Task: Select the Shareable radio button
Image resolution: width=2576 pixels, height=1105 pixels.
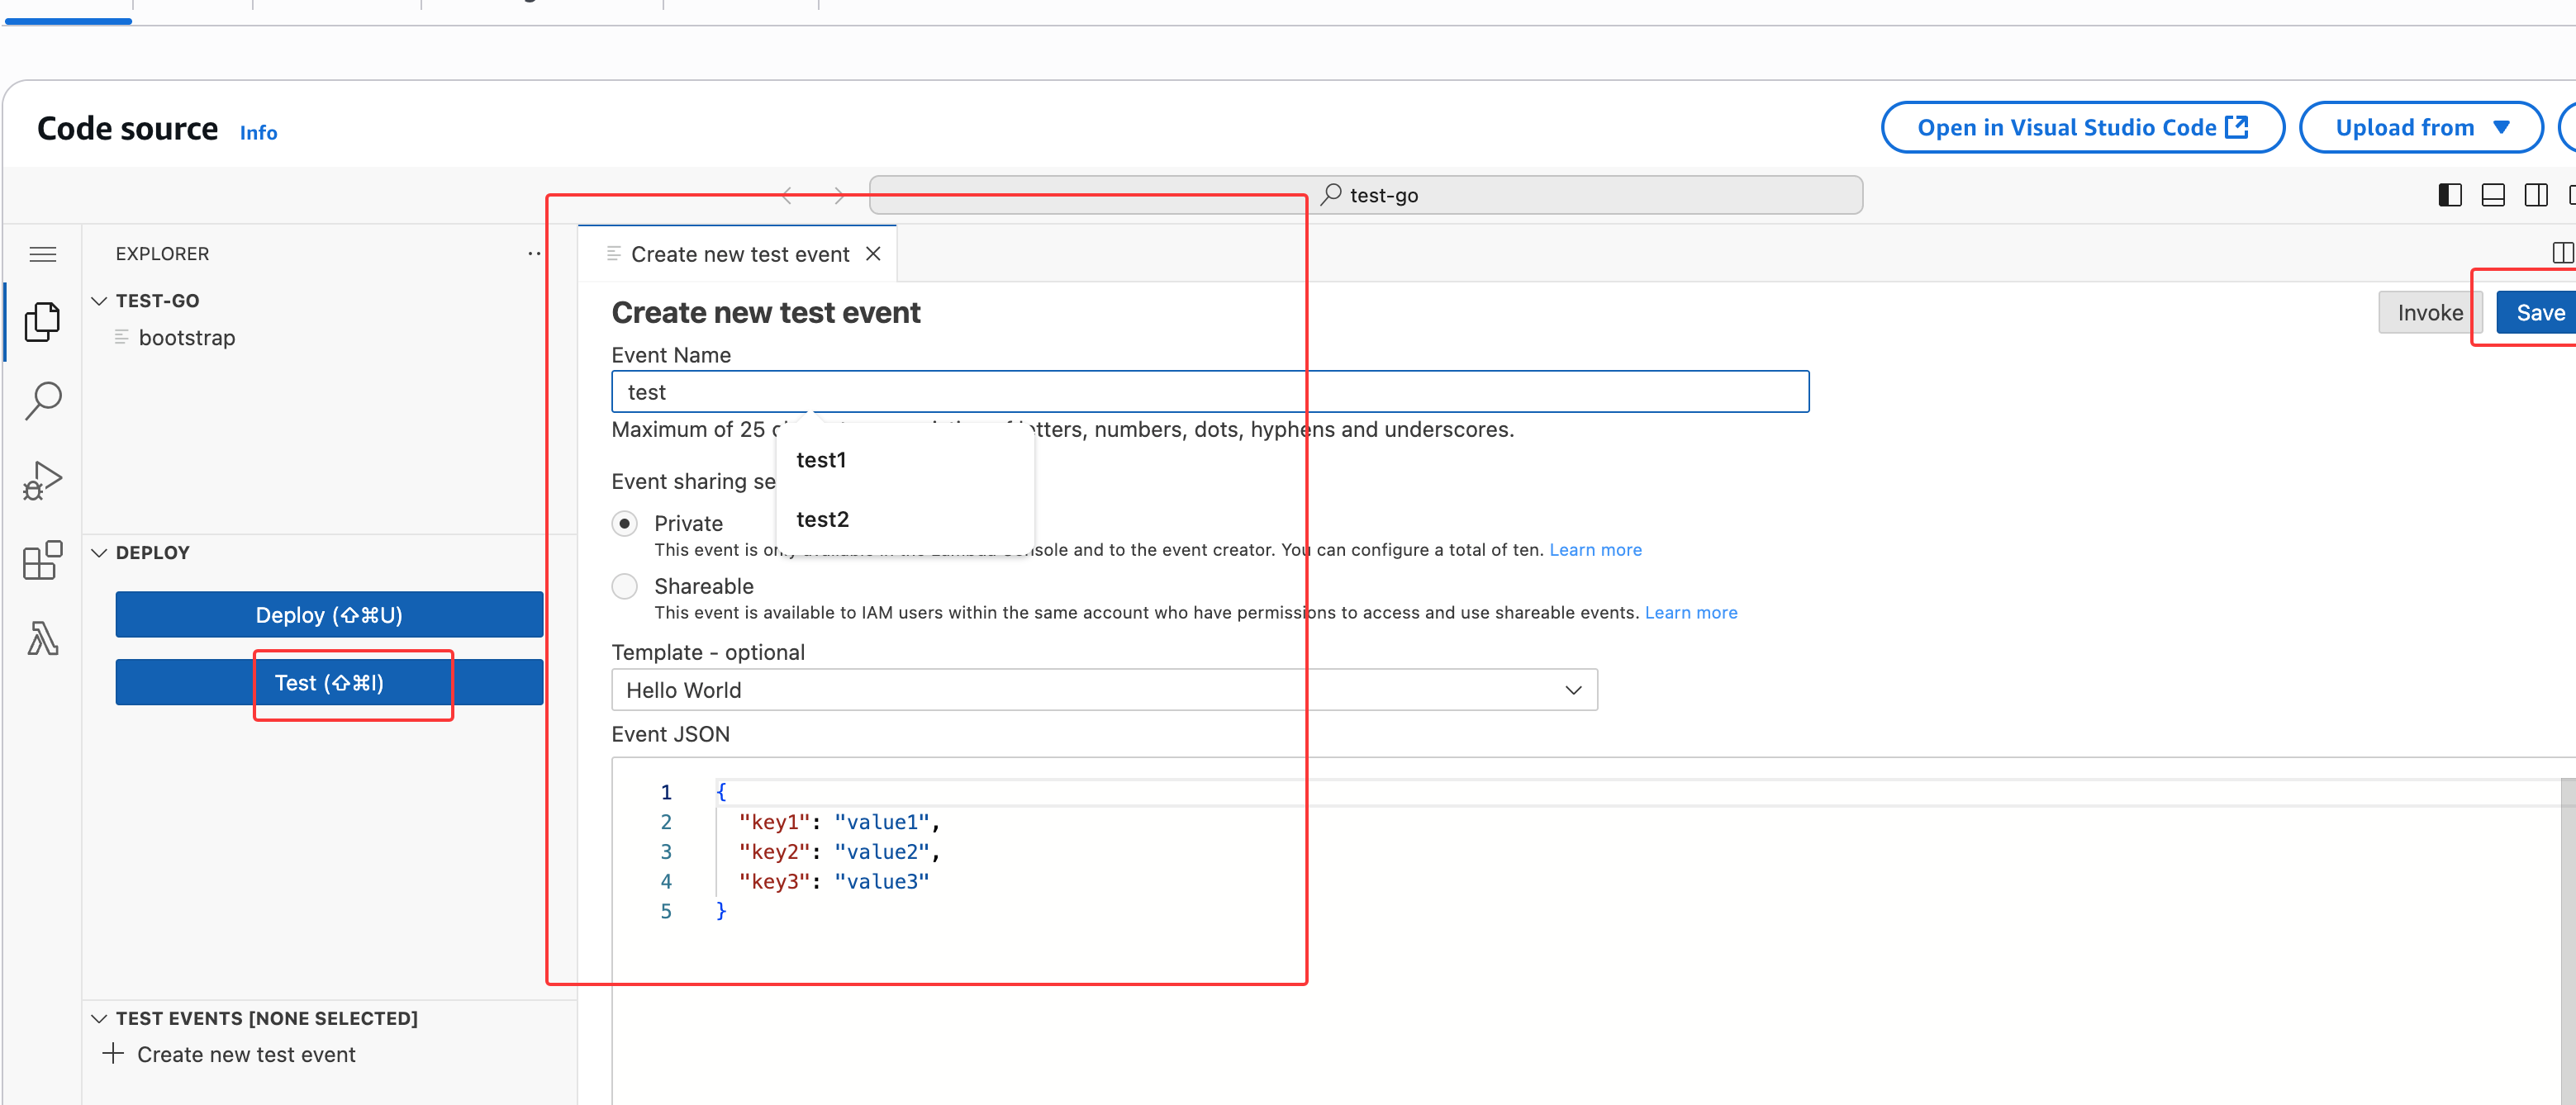Action: tap(625, 586)
